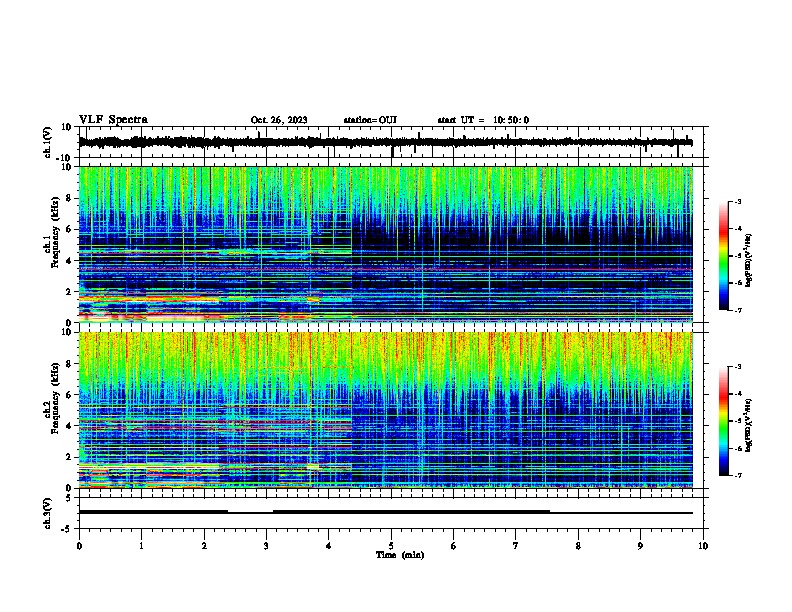The height and width of the screenshot is (612, 792).
Task: Click time axis tick label "3"
Action: click(x=266, y=546)
